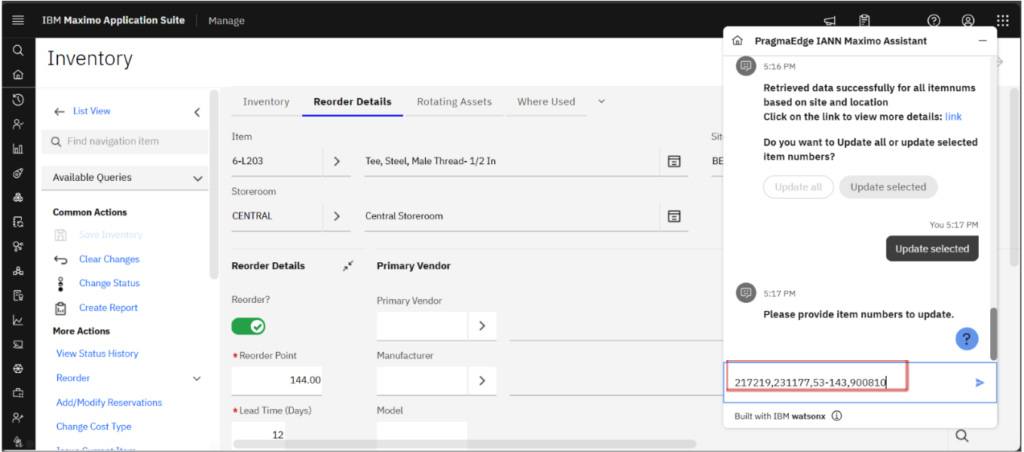
Task: Click the 'link' hyperlink in chat
Action: click(x=953, y=116)
